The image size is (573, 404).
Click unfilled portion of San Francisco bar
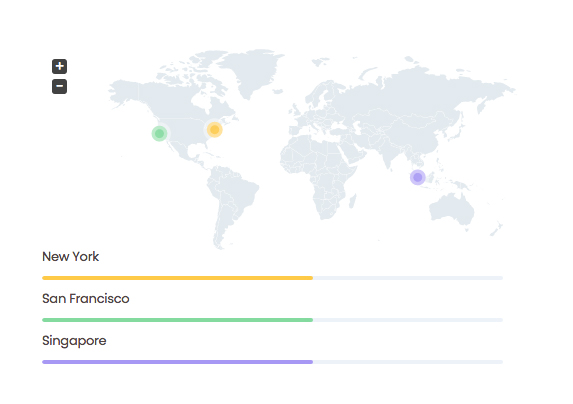[x=408, y=320]
